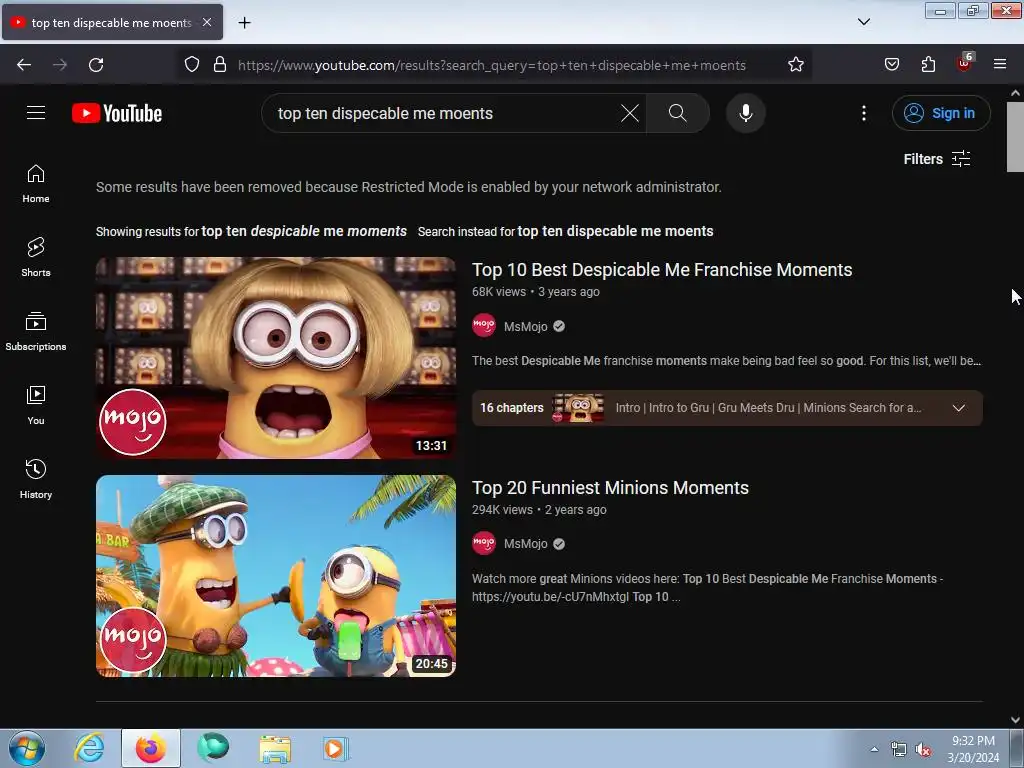Open the YouTube hamburger guide menu
1024x768 pixels.
[36, 113]
